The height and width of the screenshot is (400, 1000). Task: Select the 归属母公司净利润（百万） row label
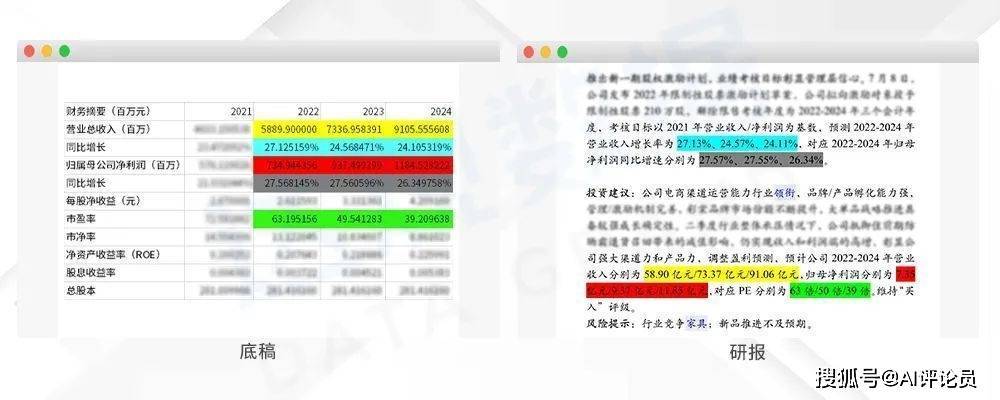pyautogui.click(x=124, y=165)
